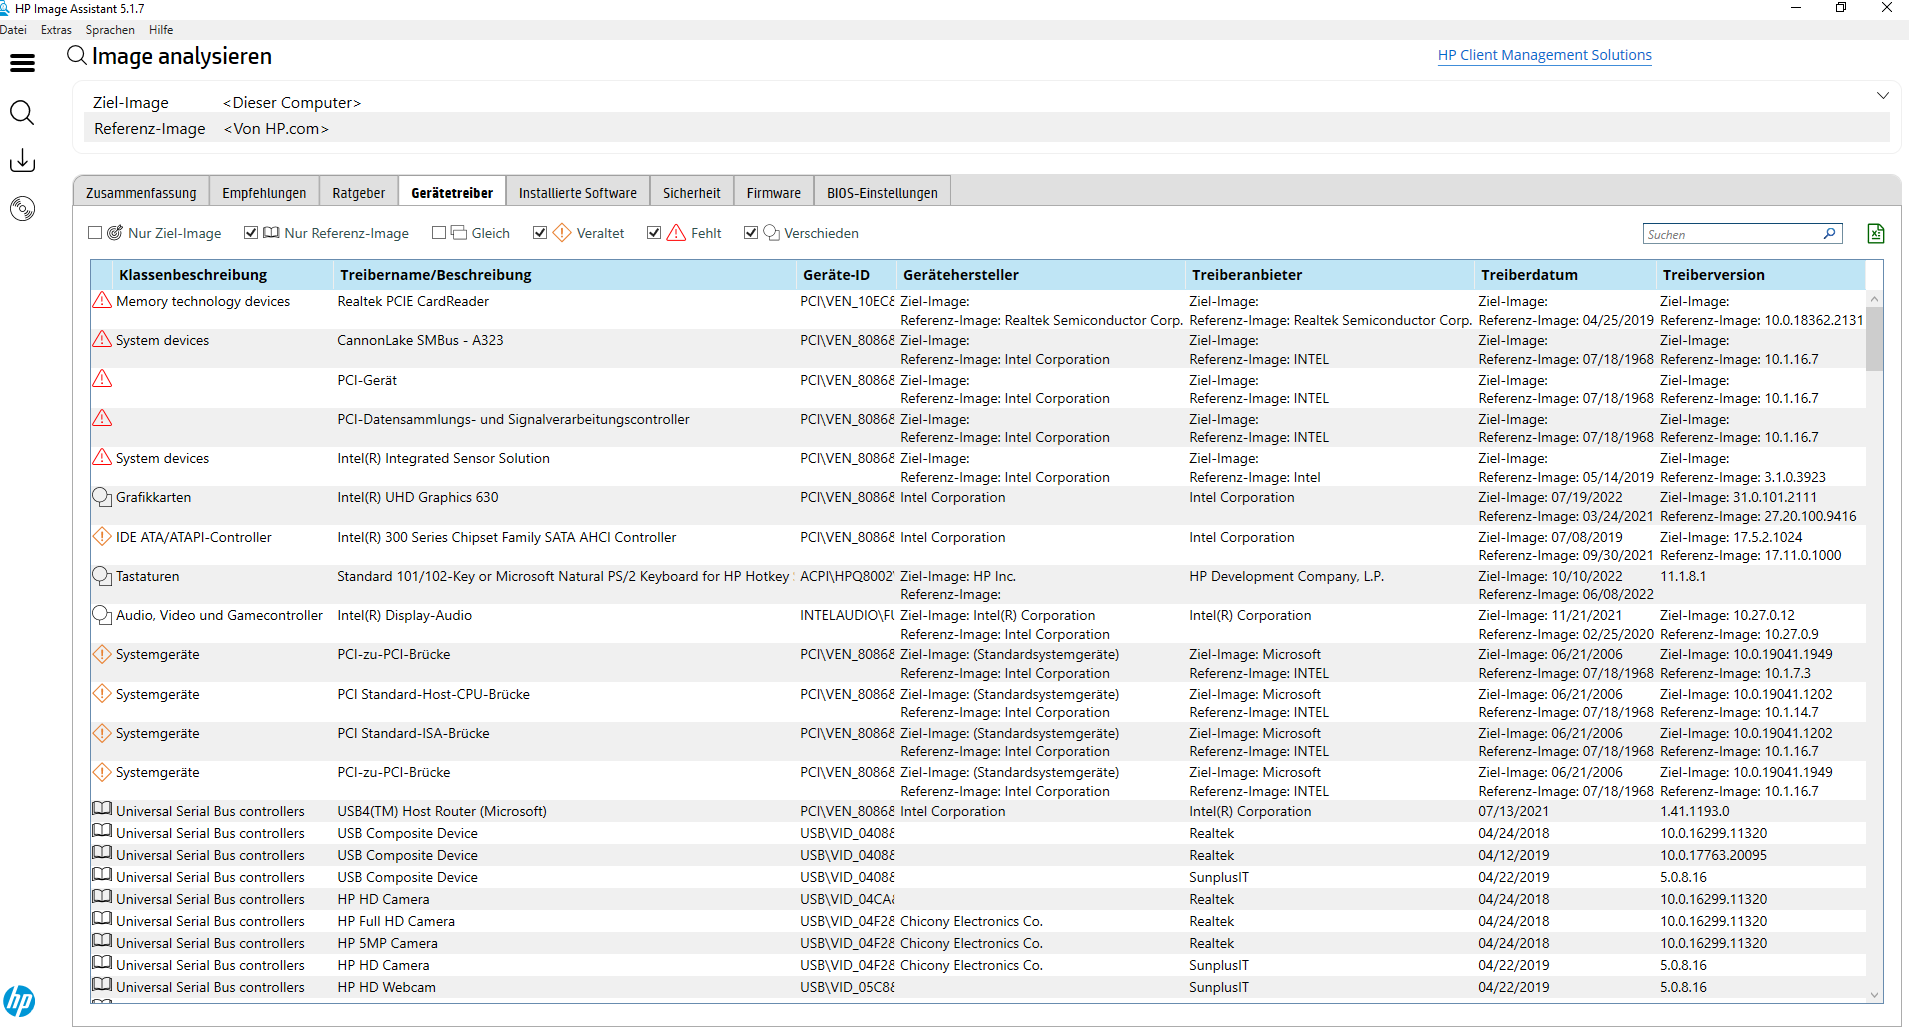Click the HP logo icon
This screenshot has height=1032, width=1909.
[19, 1000]
